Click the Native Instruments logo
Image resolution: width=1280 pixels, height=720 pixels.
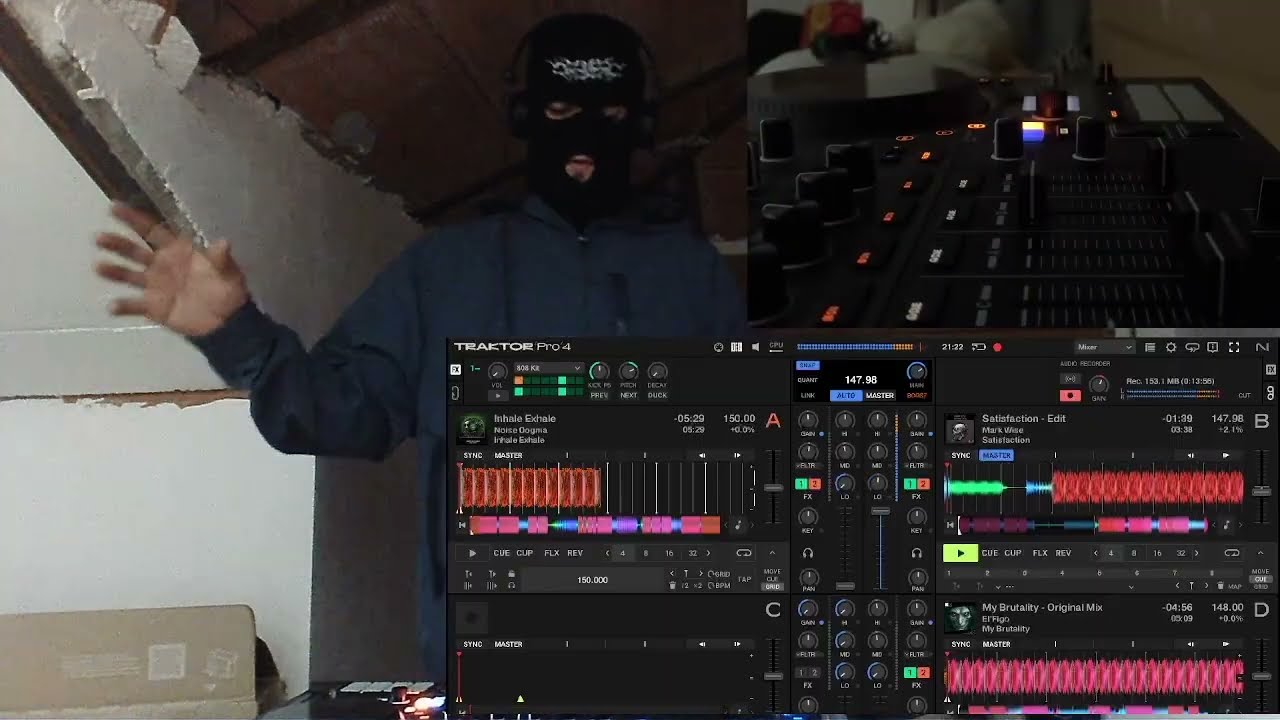1262,347
